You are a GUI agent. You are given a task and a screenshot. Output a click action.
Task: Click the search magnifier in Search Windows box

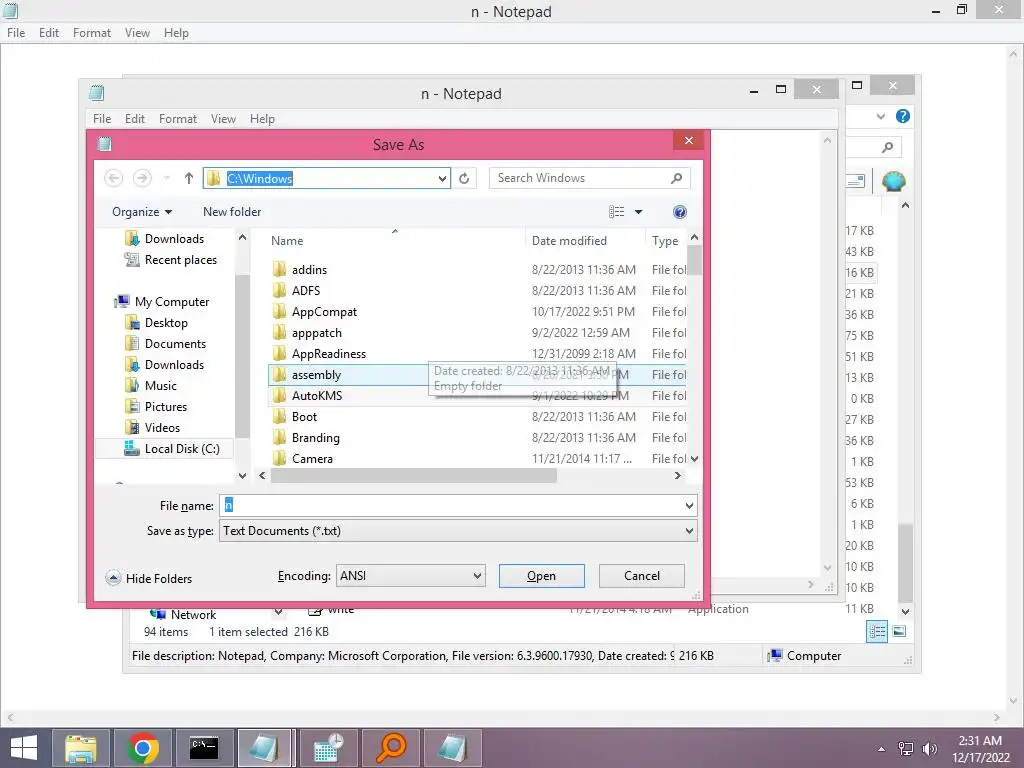coord(677,178)
